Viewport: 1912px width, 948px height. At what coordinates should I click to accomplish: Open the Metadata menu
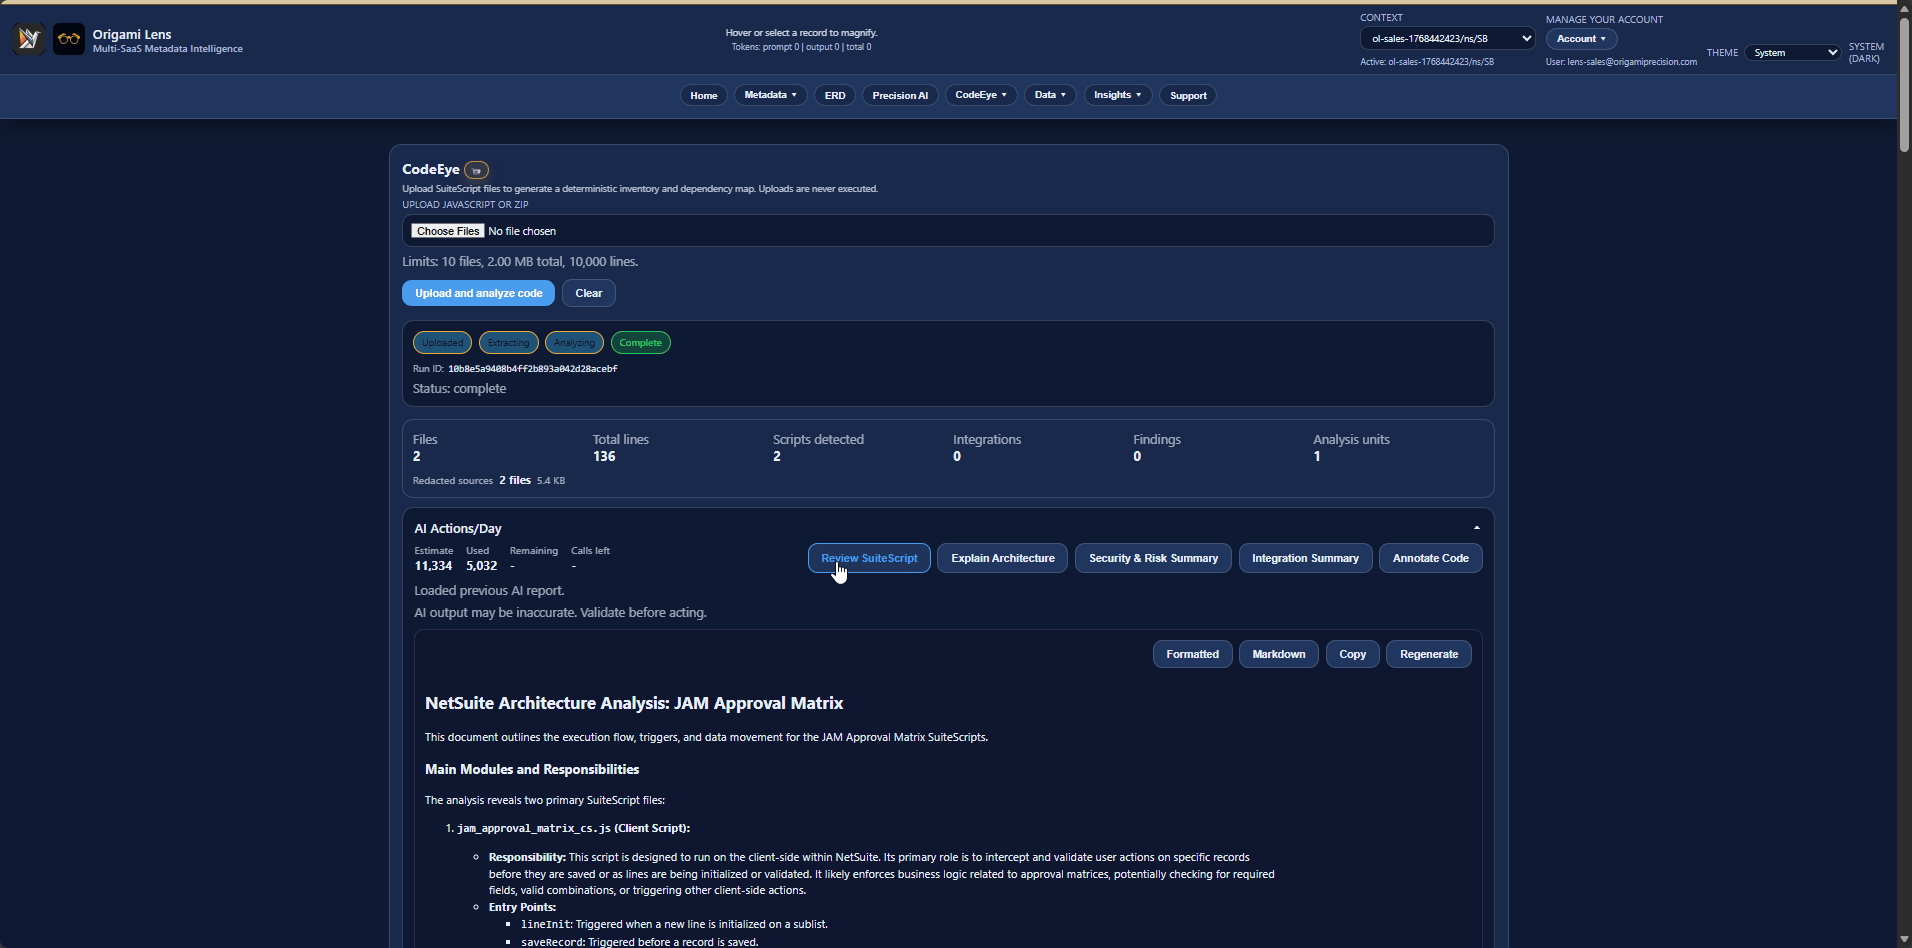[x=770, y=95]
